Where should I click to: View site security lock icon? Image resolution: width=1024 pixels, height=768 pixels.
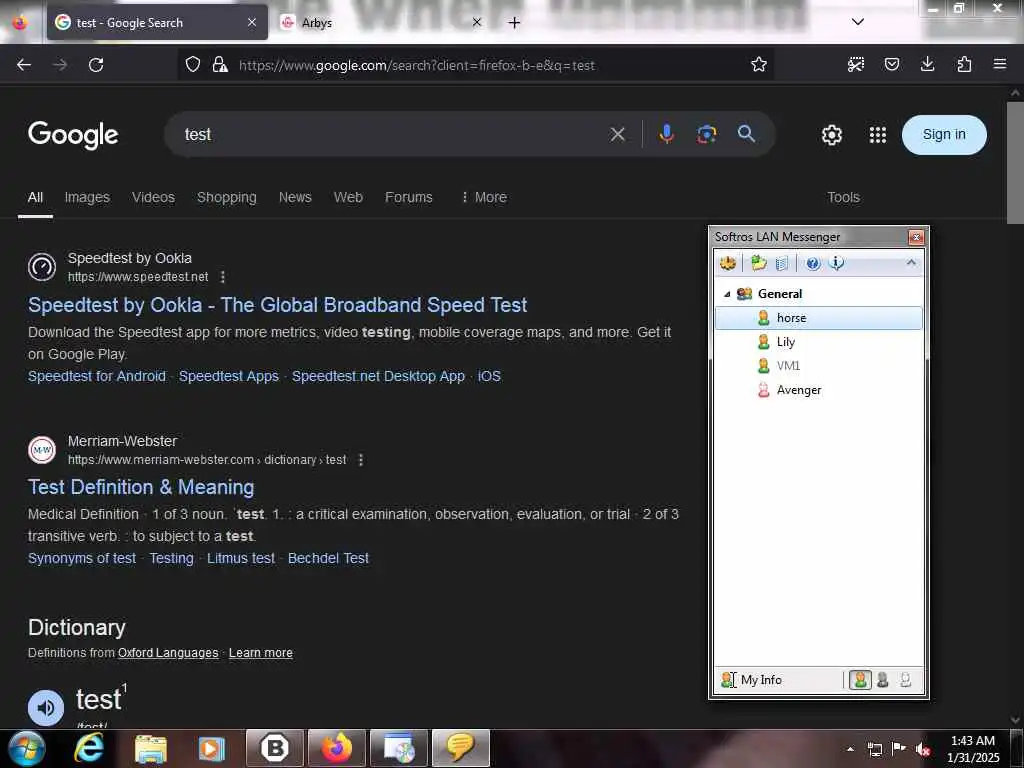coord(220,65)
